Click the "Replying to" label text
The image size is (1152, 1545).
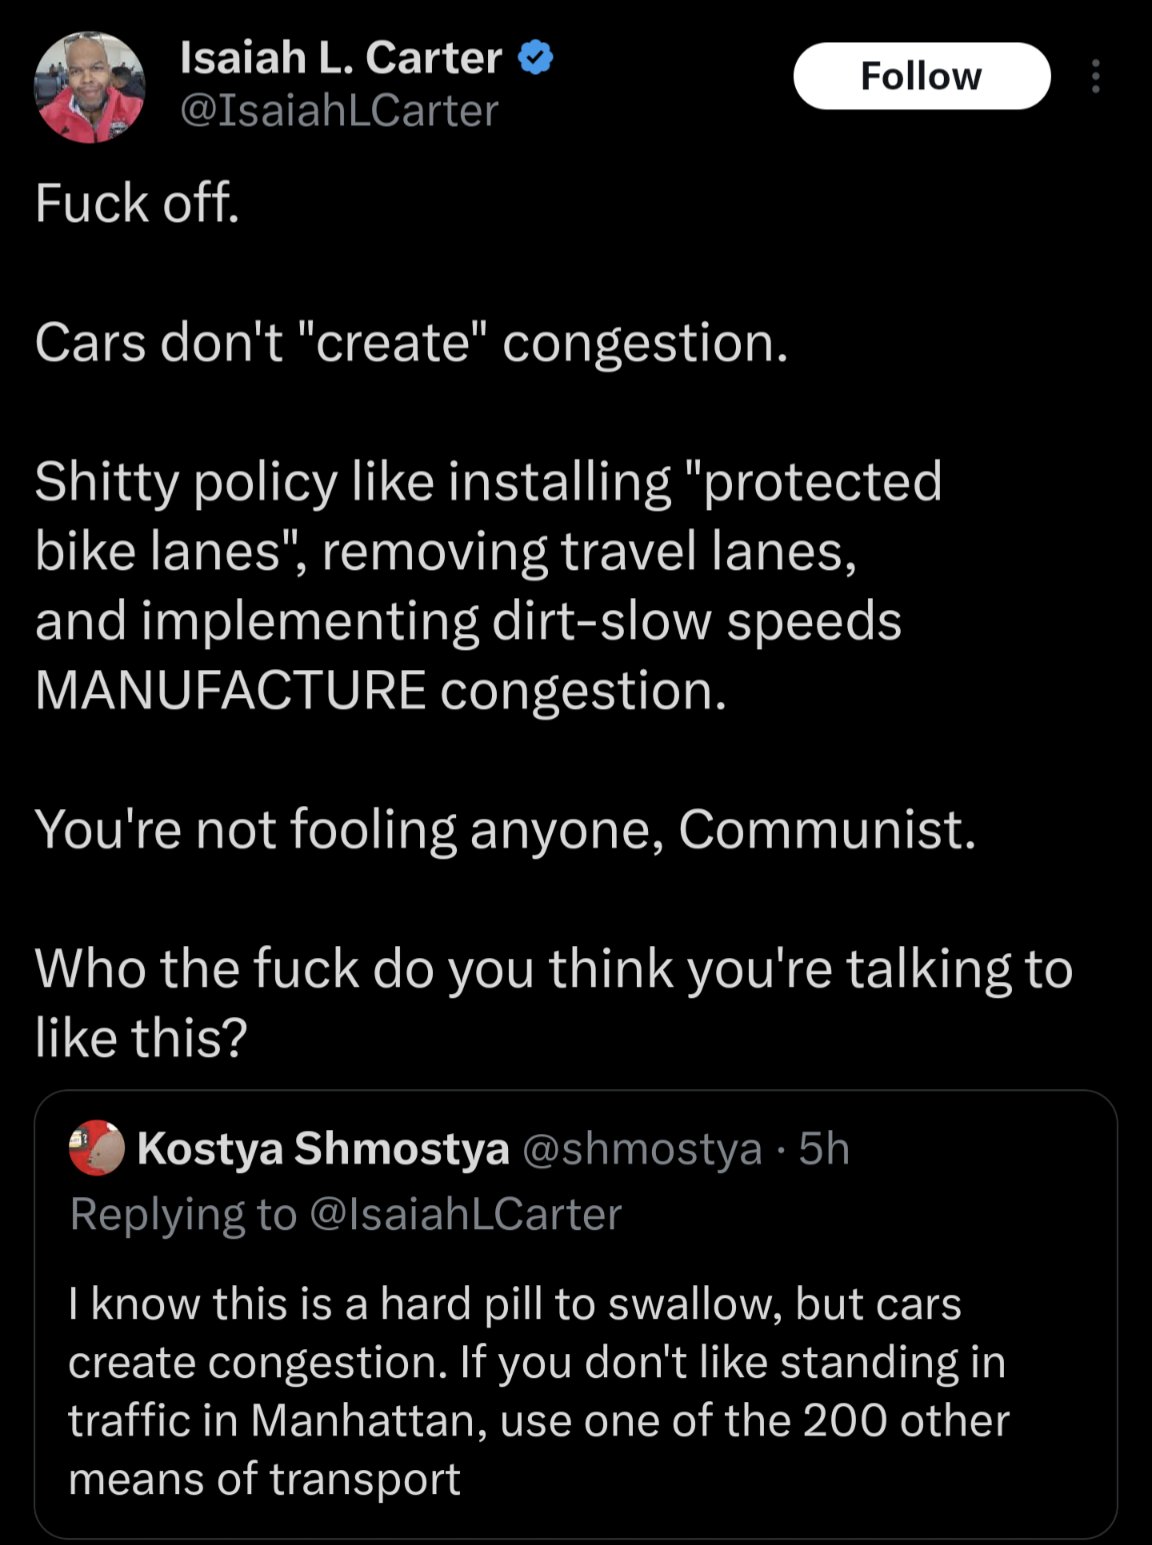click(x=183, y=1214)
